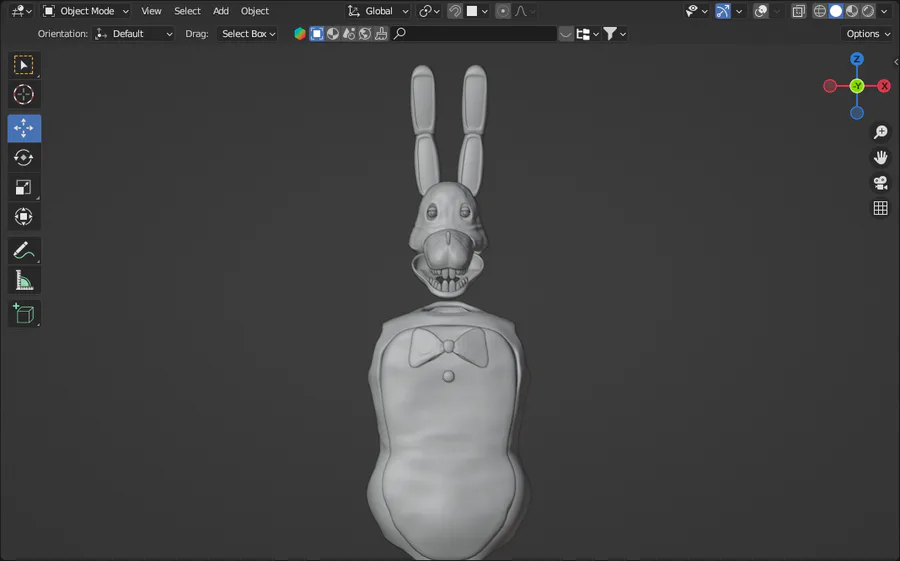Open the pivot point dropdown
The image size is (900, 561).
(x=429, y=11)
